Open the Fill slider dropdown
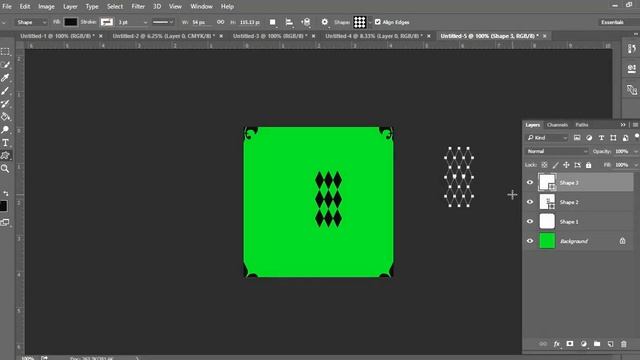 point(636,165)
